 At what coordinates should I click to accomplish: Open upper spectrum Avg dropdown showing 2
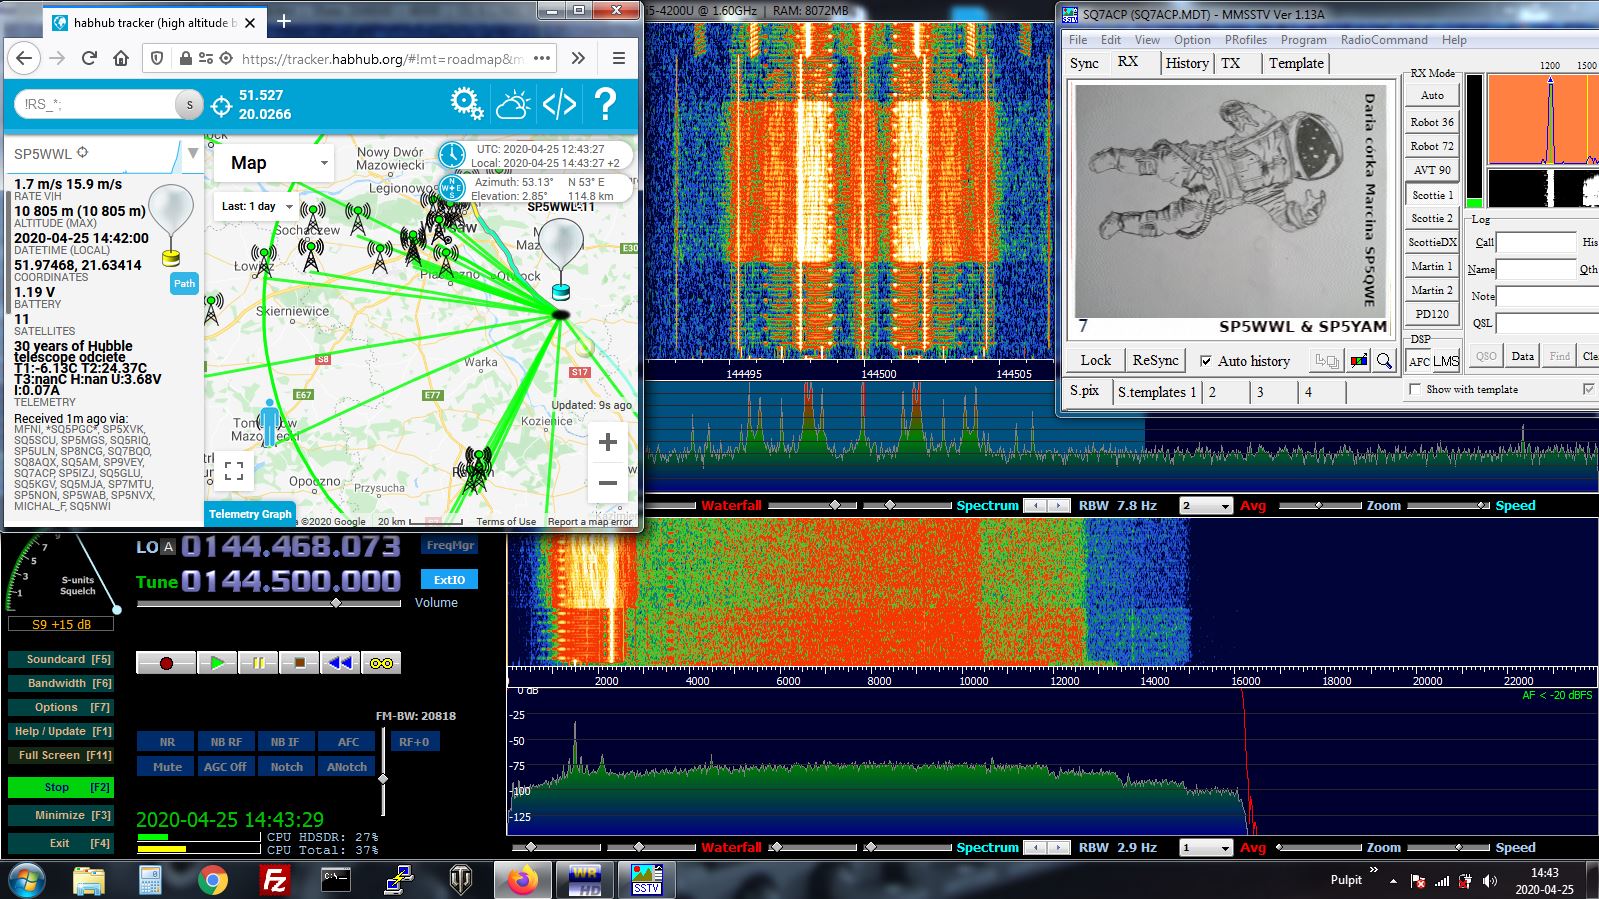(x=1206, y=506)
